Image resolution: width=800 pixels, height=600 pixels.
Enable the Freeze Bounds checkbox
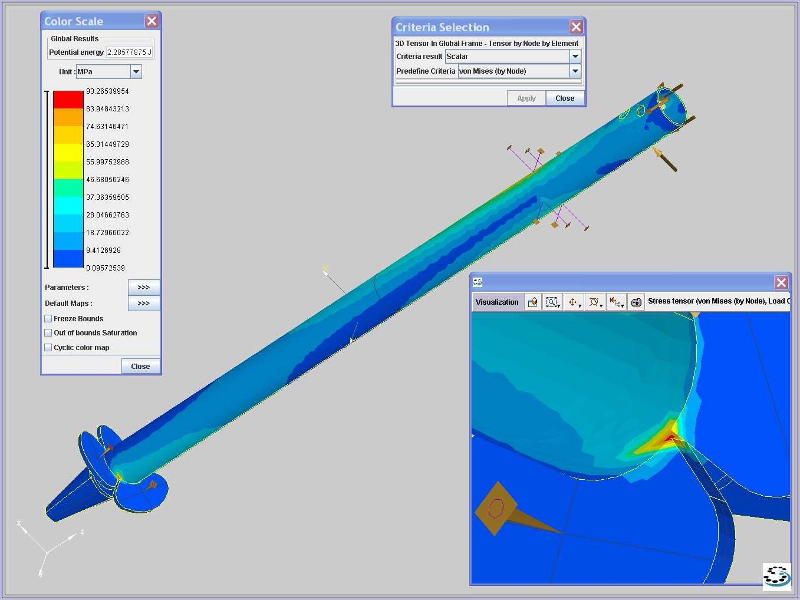tap(48, 319)
